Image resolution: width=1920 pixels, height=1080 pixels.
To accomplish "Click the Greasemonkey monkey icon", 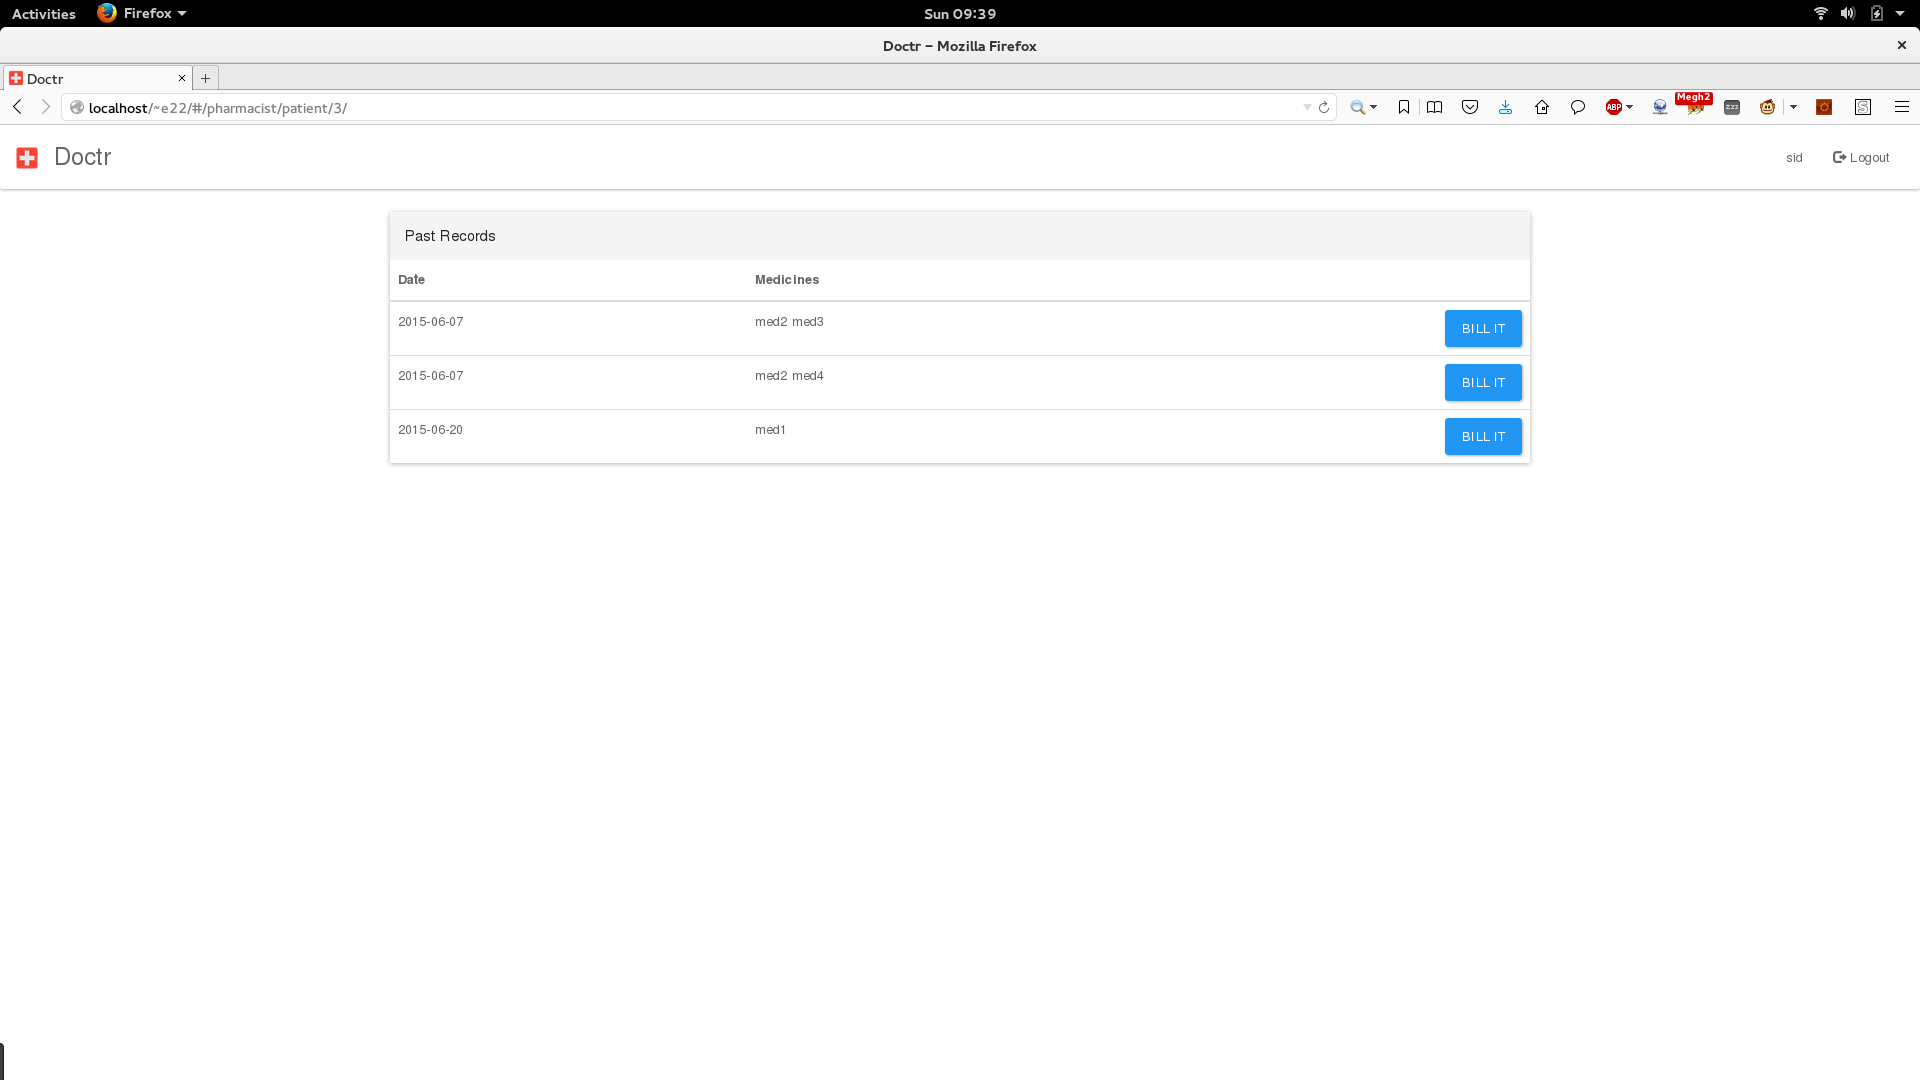I will [1767, 107].
